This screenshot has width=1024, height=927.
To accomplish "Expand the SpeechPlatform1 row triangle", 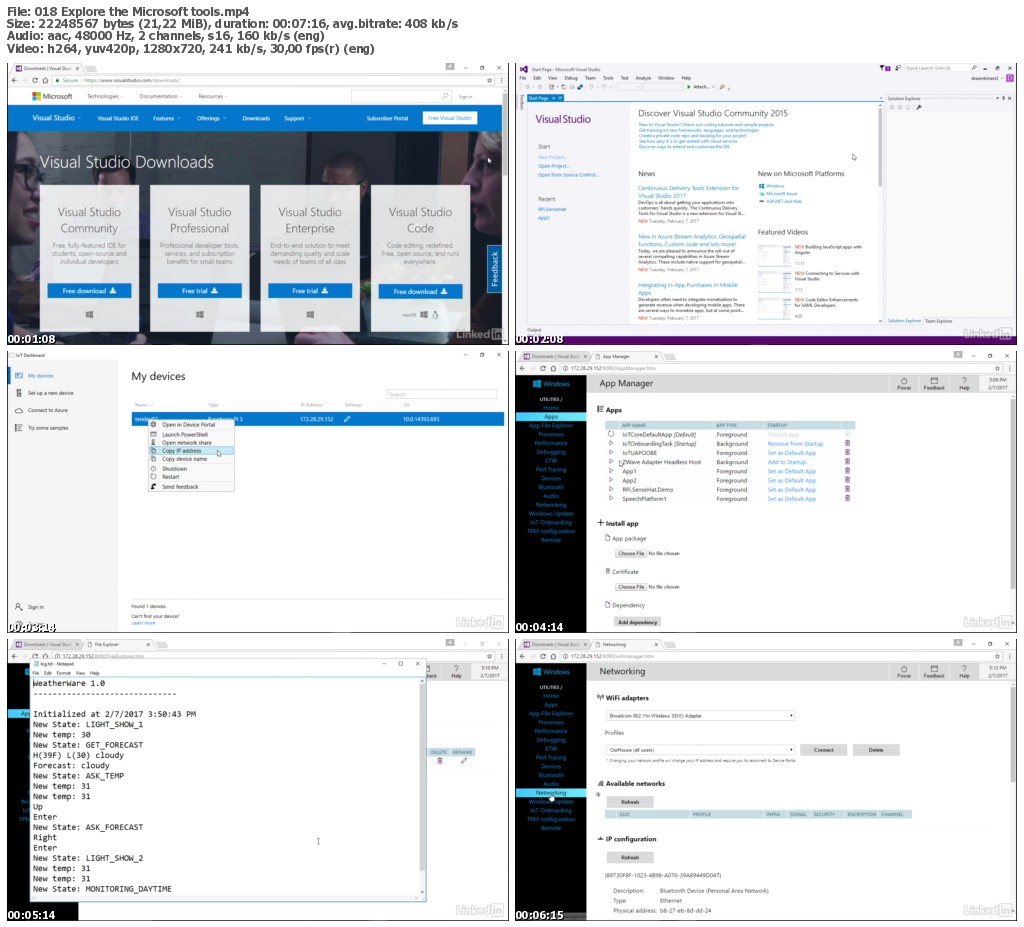I will tap(611, 498).
